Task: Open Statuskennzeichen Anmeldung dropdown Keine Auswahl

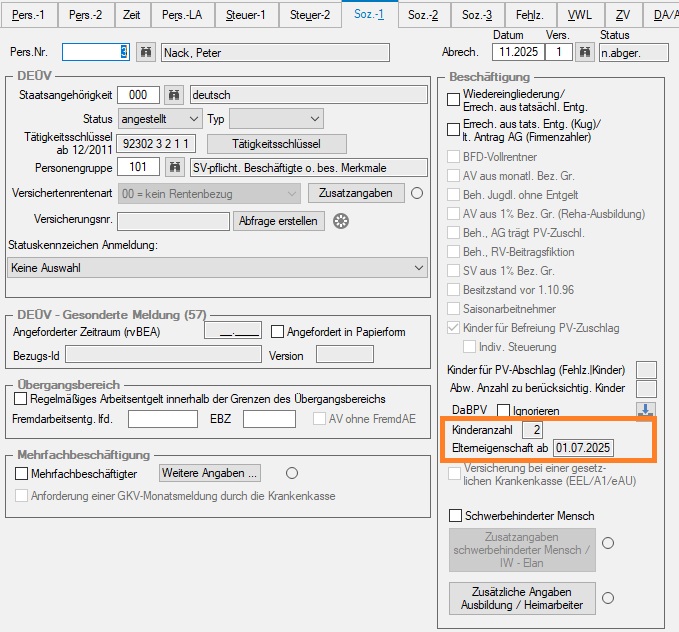Action: (x=217, y=268)
